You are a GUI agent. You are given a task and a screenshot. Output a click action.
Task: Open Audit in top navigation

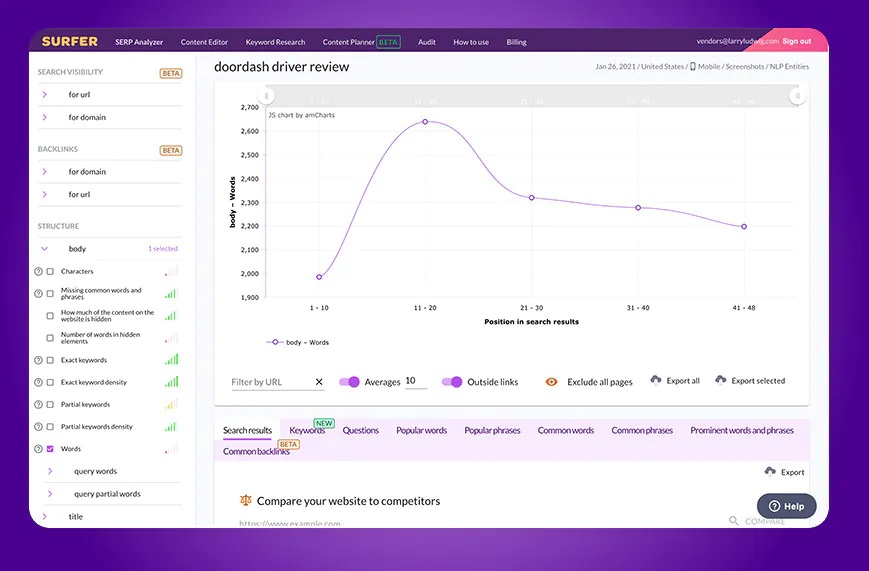[427, 42]
